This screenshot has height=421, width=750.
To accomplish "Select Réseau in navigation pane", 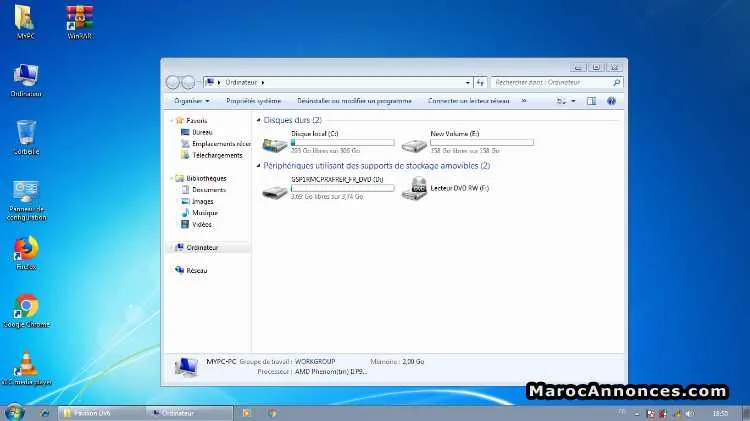I will (x=191, y=271).
